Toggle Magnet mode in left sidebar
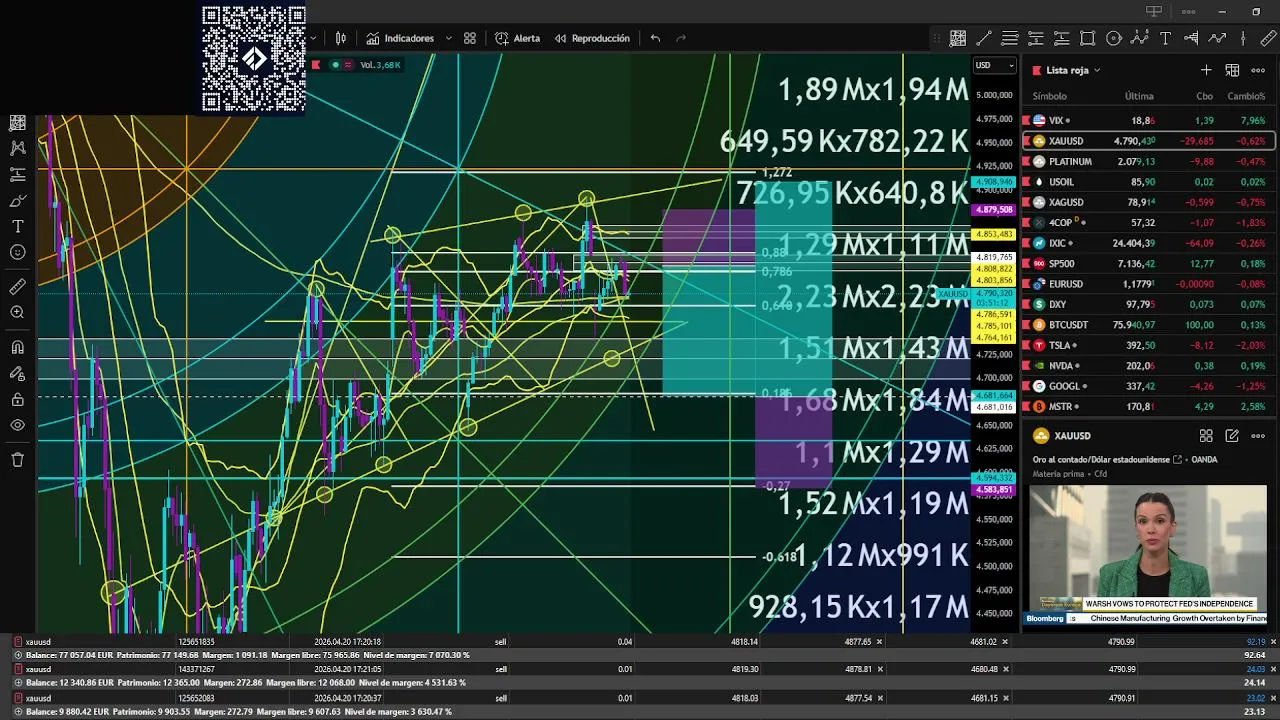Viewport: 1280px width, 720px height. click(17, 347)
